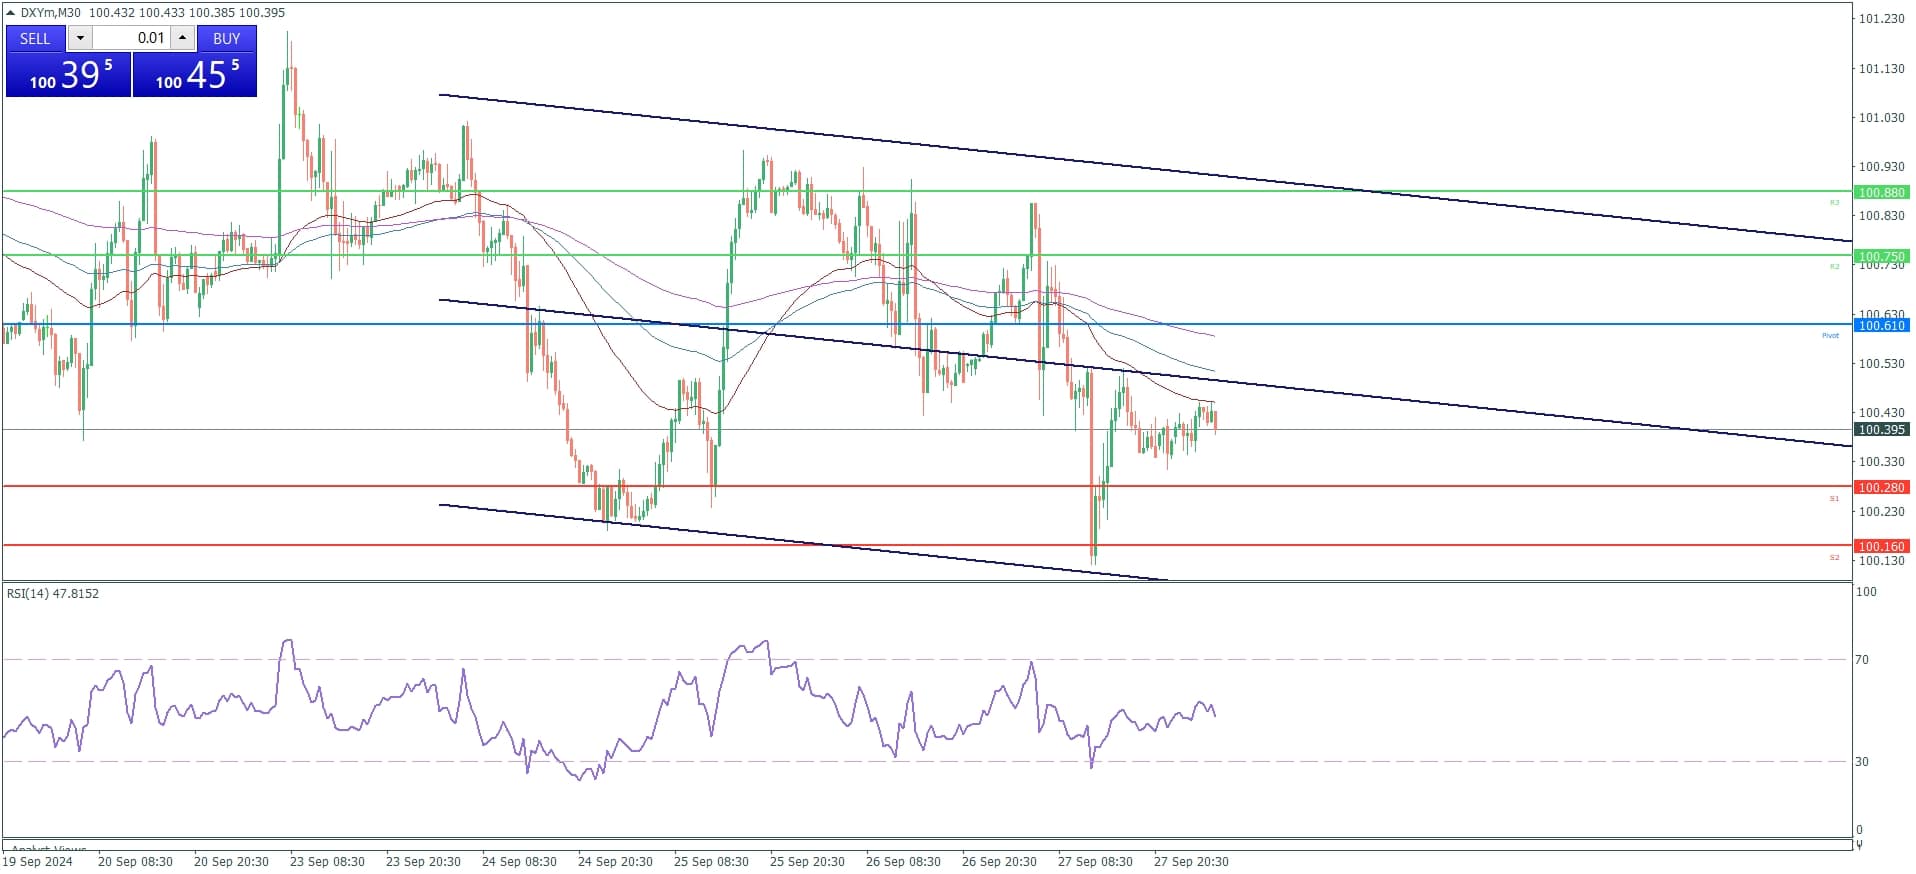Image resolution: width=1916 pixels, height=874 pixels.
Task: Click the 100.530 price scale value
Action: [1881, 363]
